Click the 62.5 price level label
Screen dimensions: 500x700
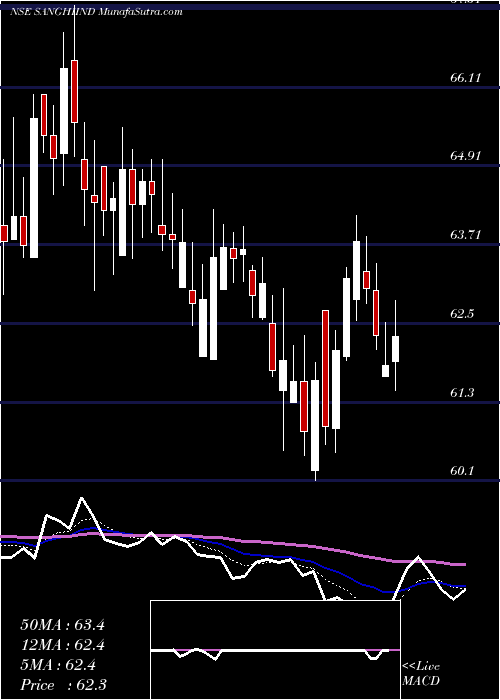click(462, 313)
